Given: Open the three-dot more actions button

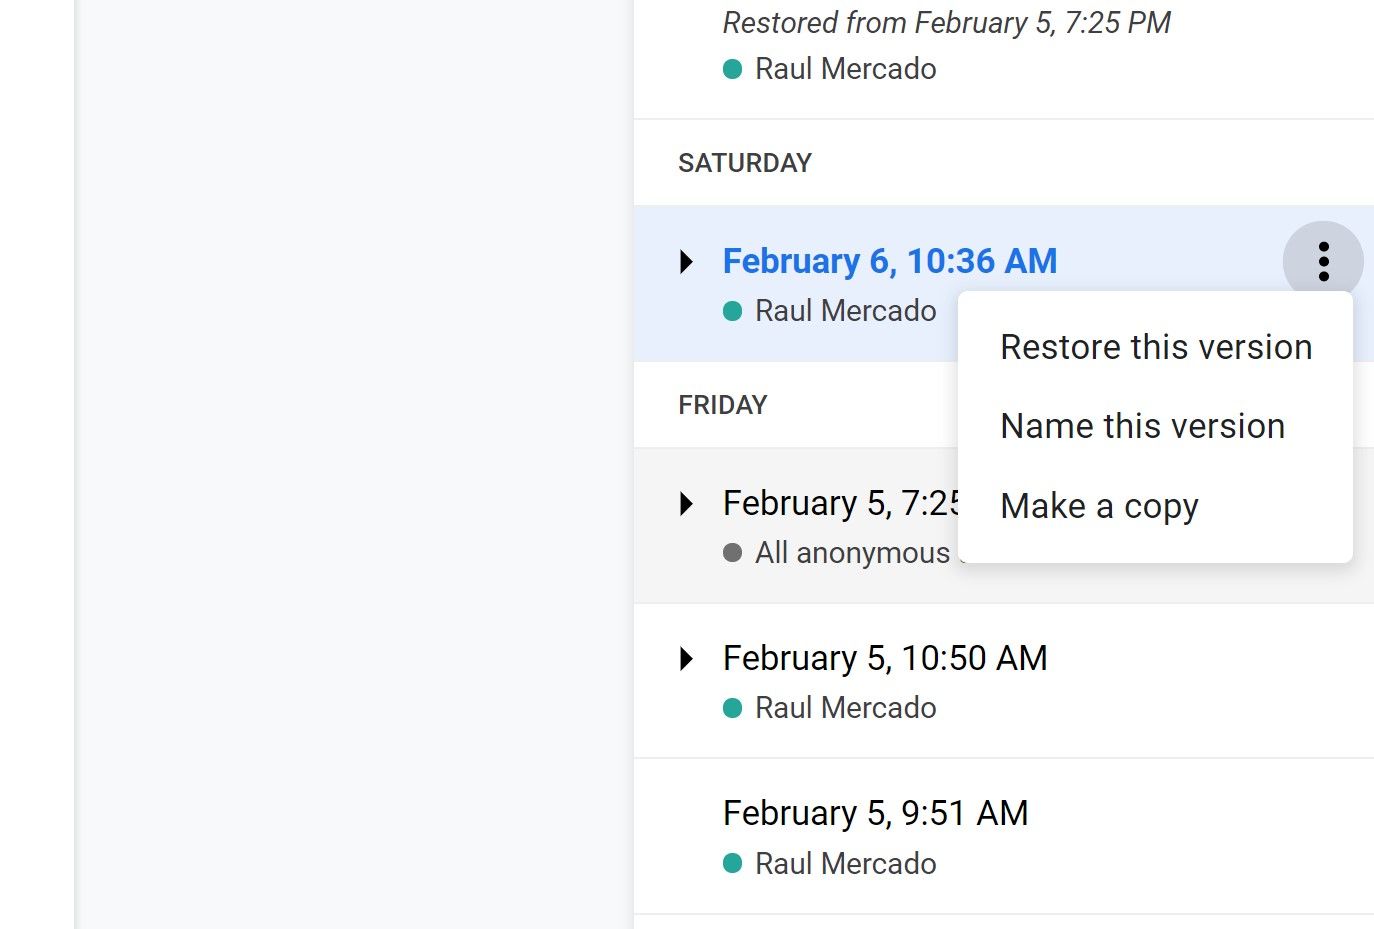Looking at the screenshot, I should 1323,261.
